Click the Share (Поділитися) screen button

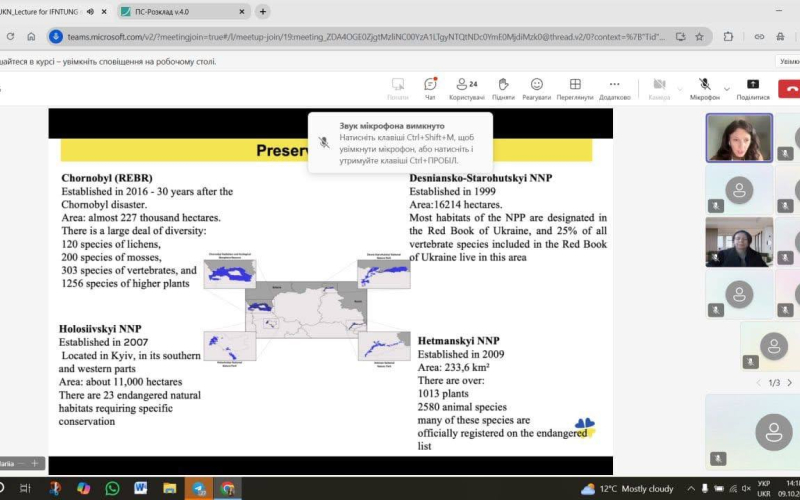[753, 88]
